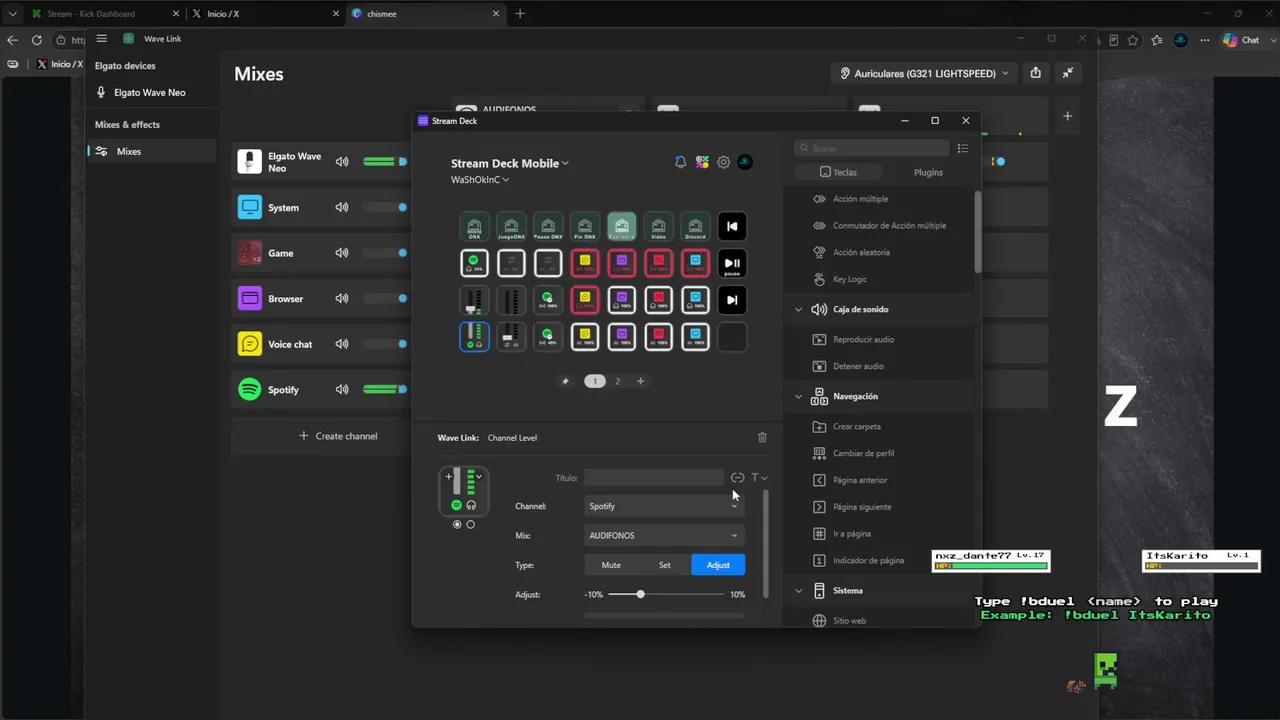Open the Stream Deck user profile avatar
This screenshot has width=1280, height=720.
[745, 162]
